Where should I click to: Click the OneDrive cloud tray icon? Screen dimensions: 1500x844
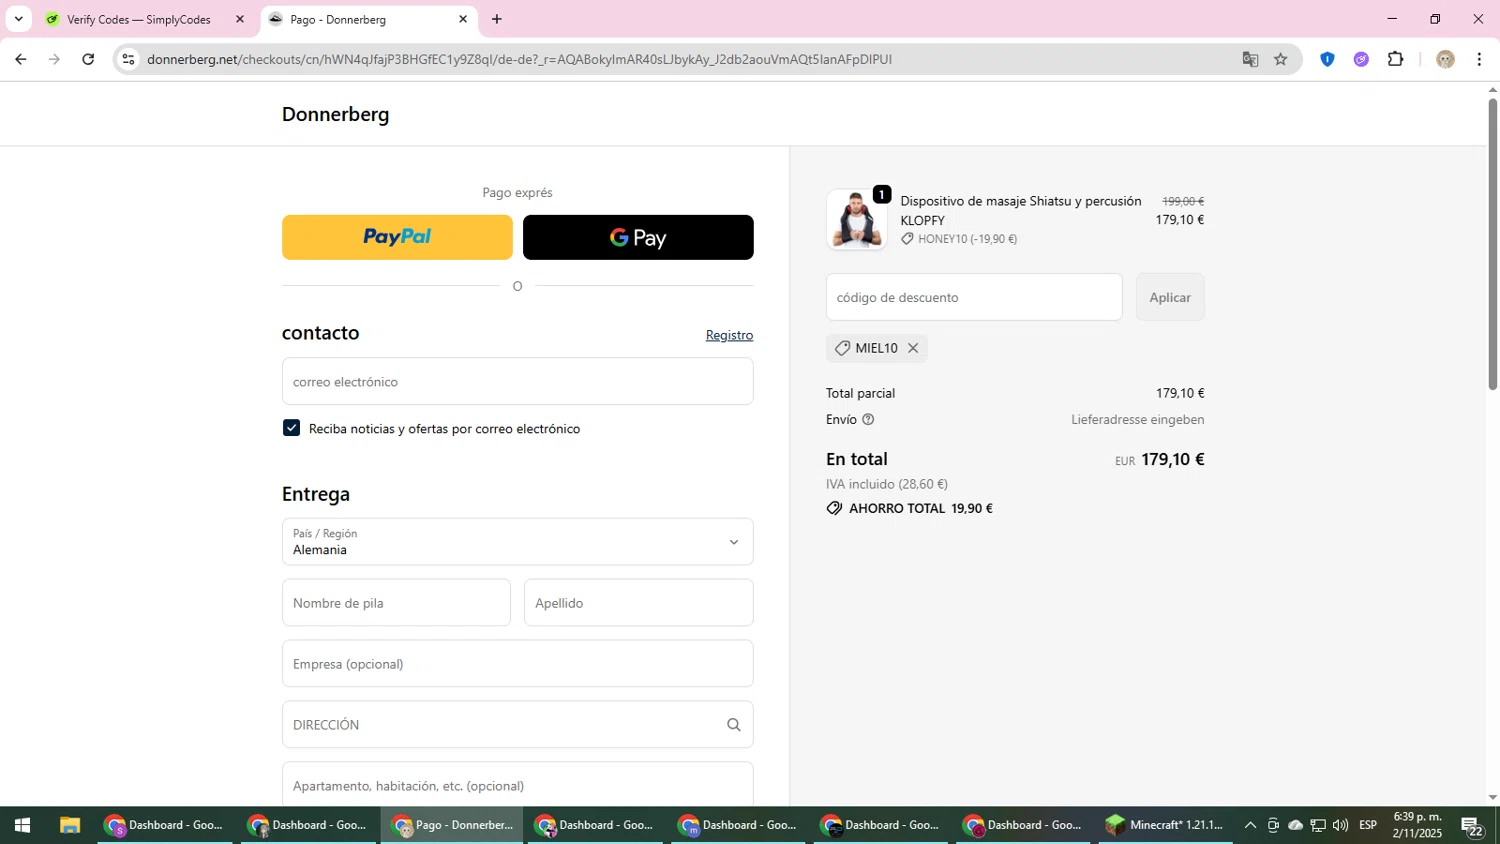[1295, 825]
